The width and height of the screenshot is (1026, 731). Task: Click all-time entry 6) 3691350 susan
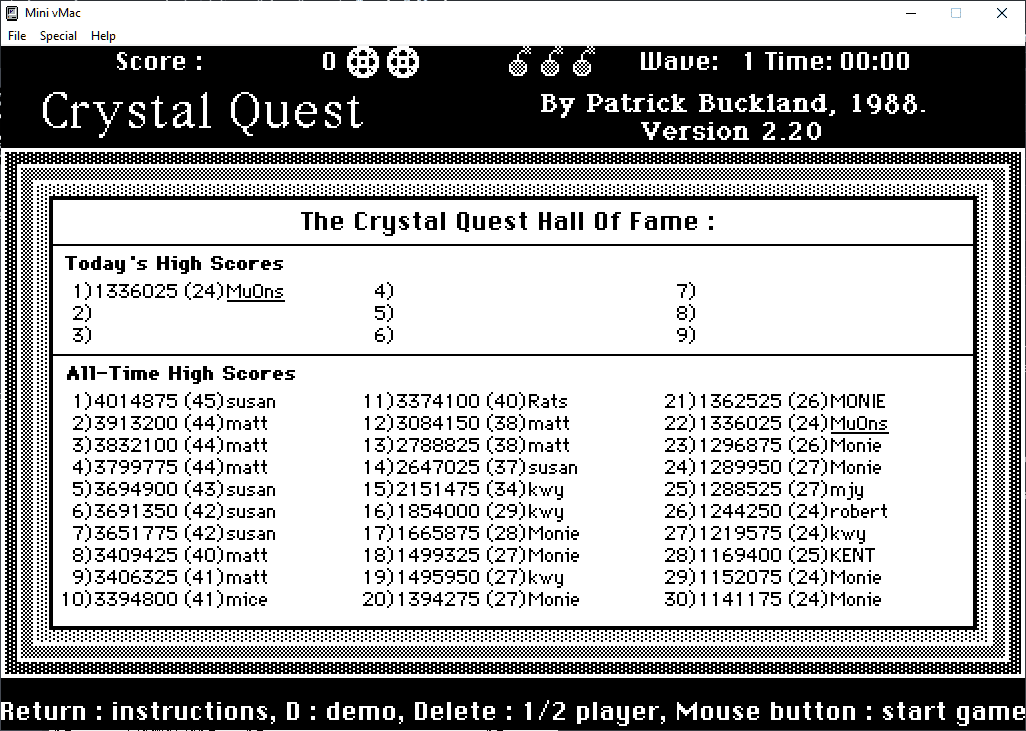tap(174, 511)
